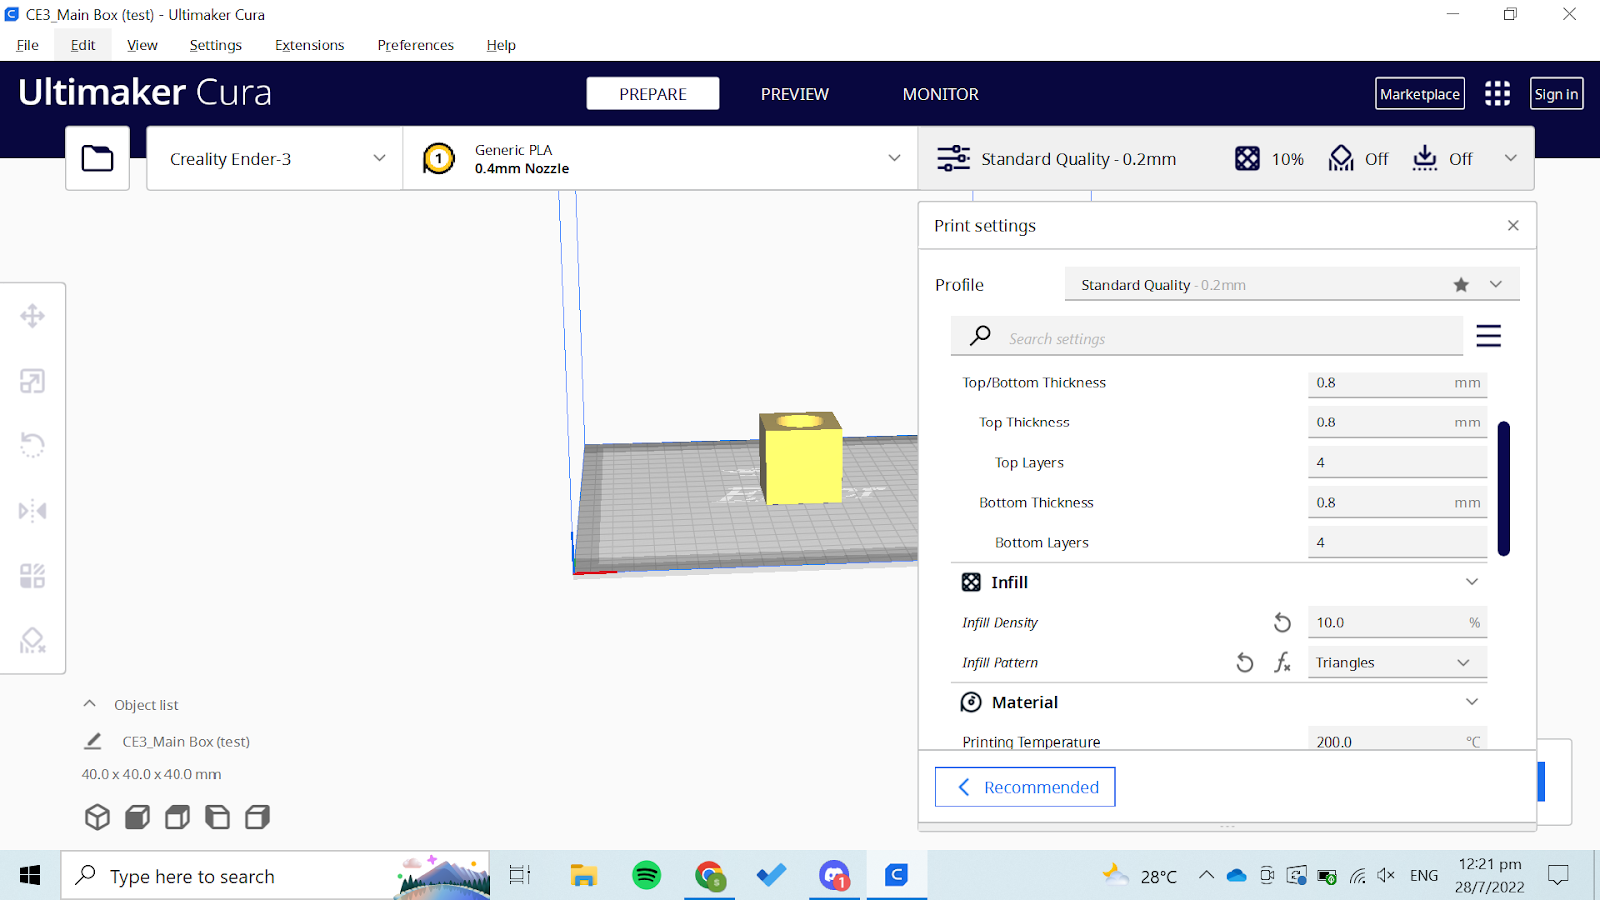Edit the Infill Density value field

(1397, 622)
